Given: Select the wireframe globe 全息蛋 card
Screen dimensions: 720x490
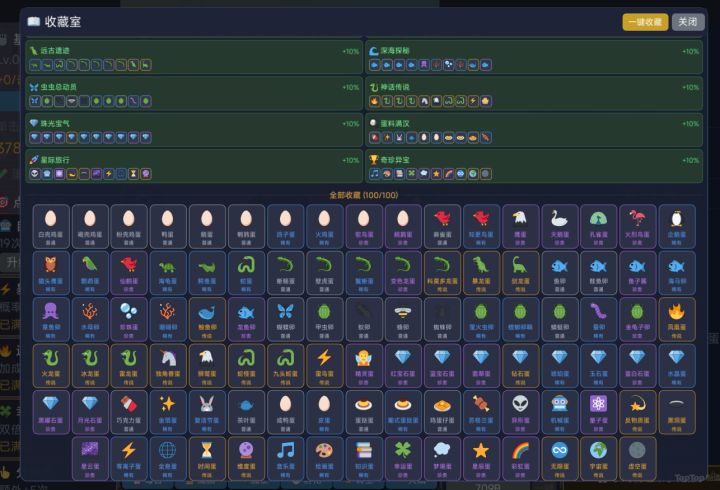Looking at the screenshot, I should [168, 458].
